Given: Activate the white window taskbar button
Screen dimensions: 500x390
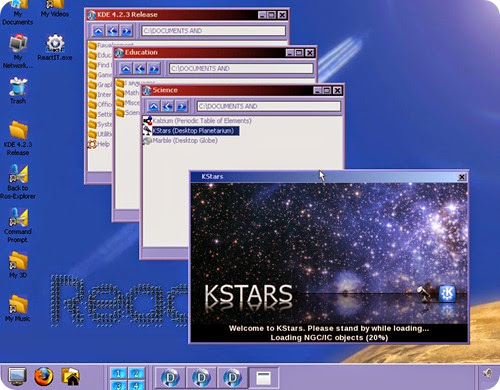Looking at the screenshot, I should click(x=263, y=378).
